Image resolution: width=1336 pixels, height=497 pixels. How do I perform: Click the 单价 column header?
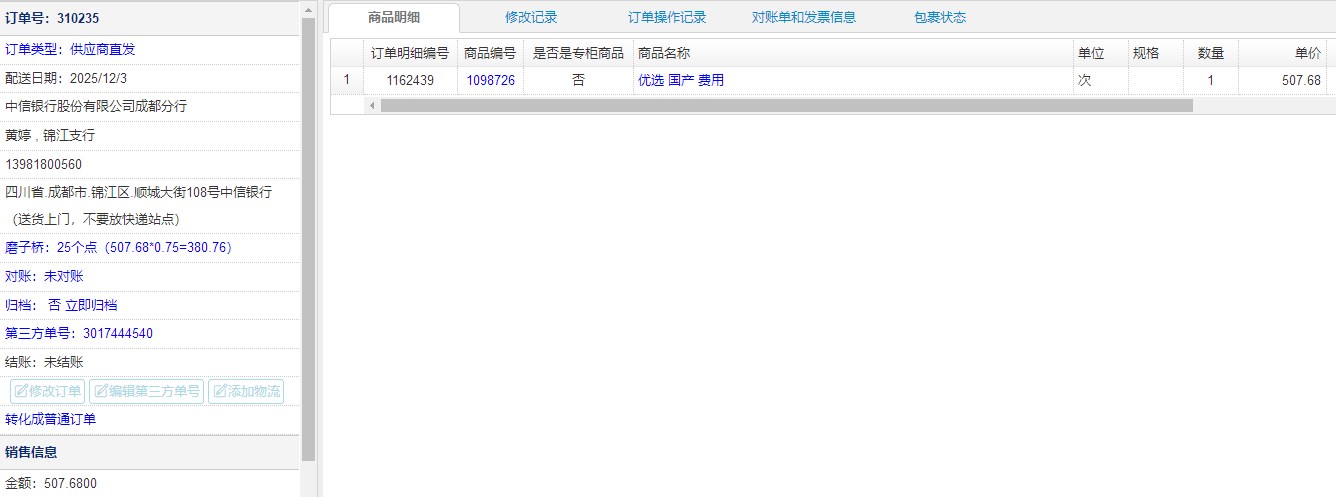tap(1307, 53)
